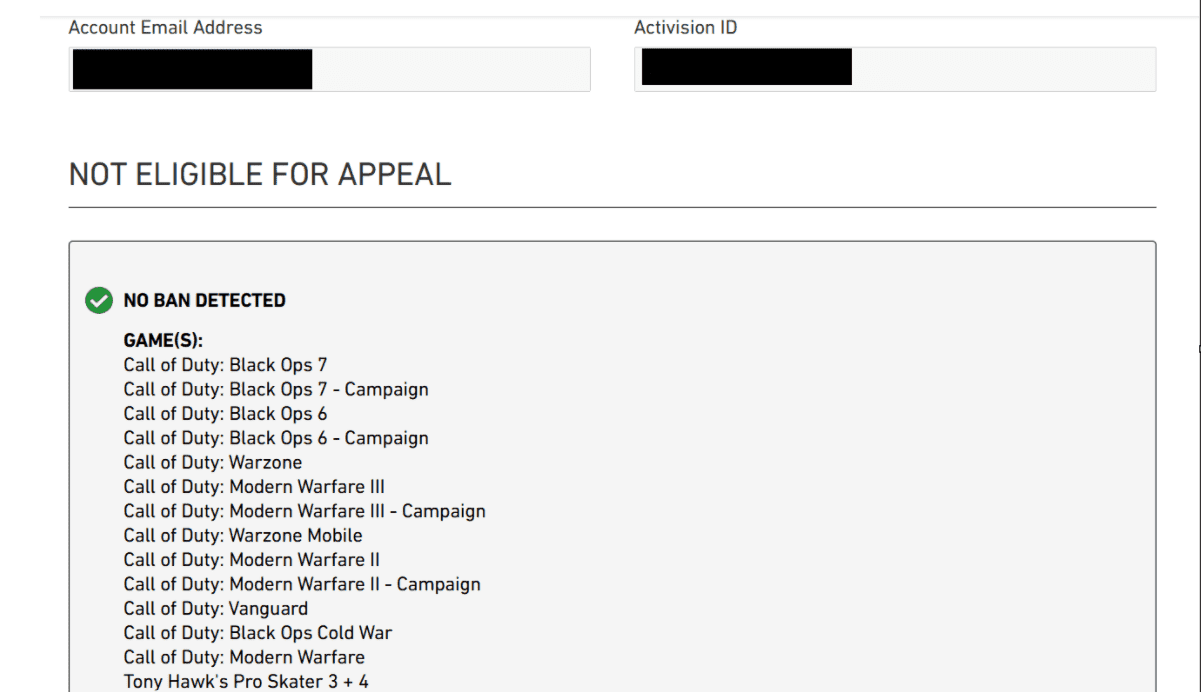This screenshot has width=1201, height=692.
Task: Click the NO BAN DETECTED status text
Action: (204, 300)
